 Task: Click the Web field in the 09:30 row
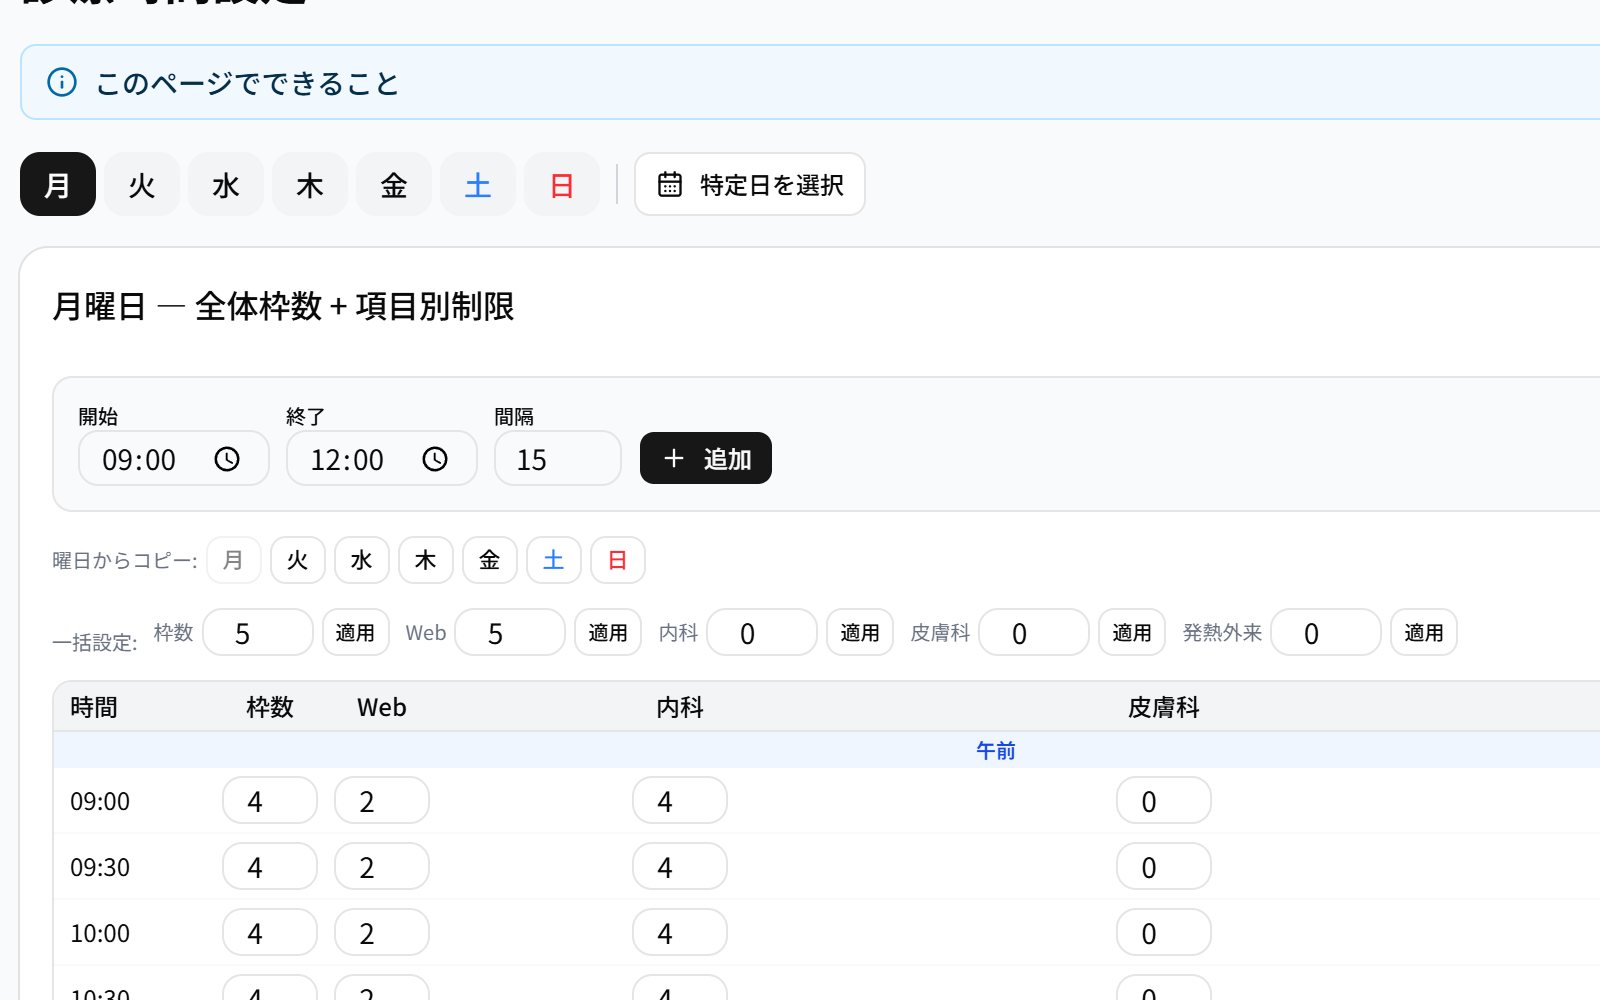(382, 866)
